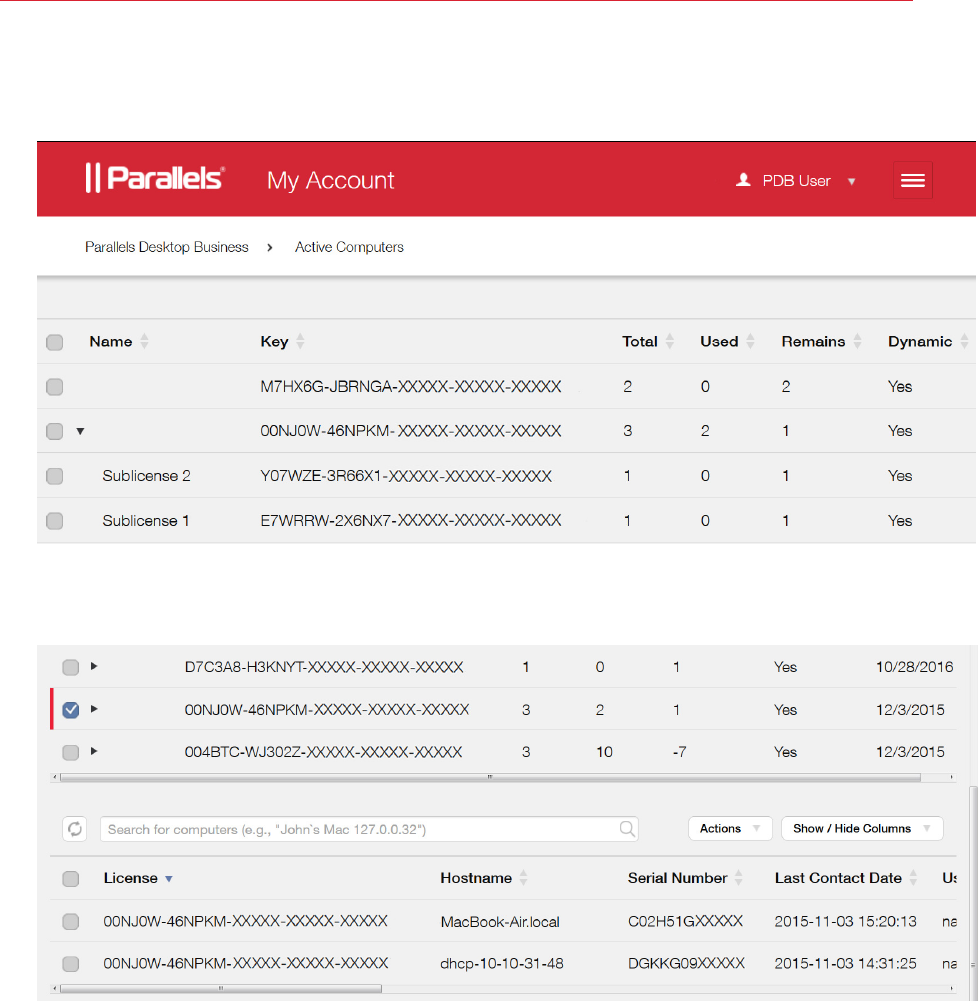978x1001 pixels.
Task: Check the 004BTC-WJ302Z row checkbox
Action: pos(71,752)
